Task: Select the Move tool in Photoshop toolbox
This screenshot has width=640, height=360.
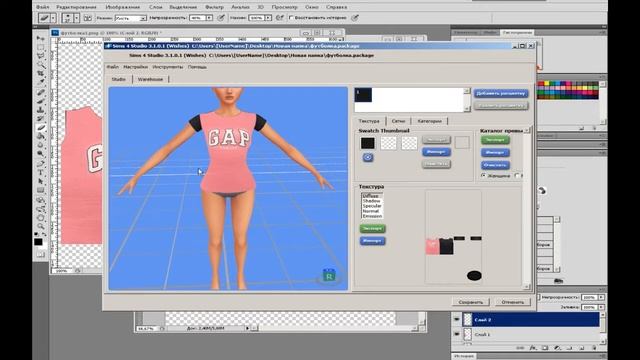Action: [x=41, y=38]
